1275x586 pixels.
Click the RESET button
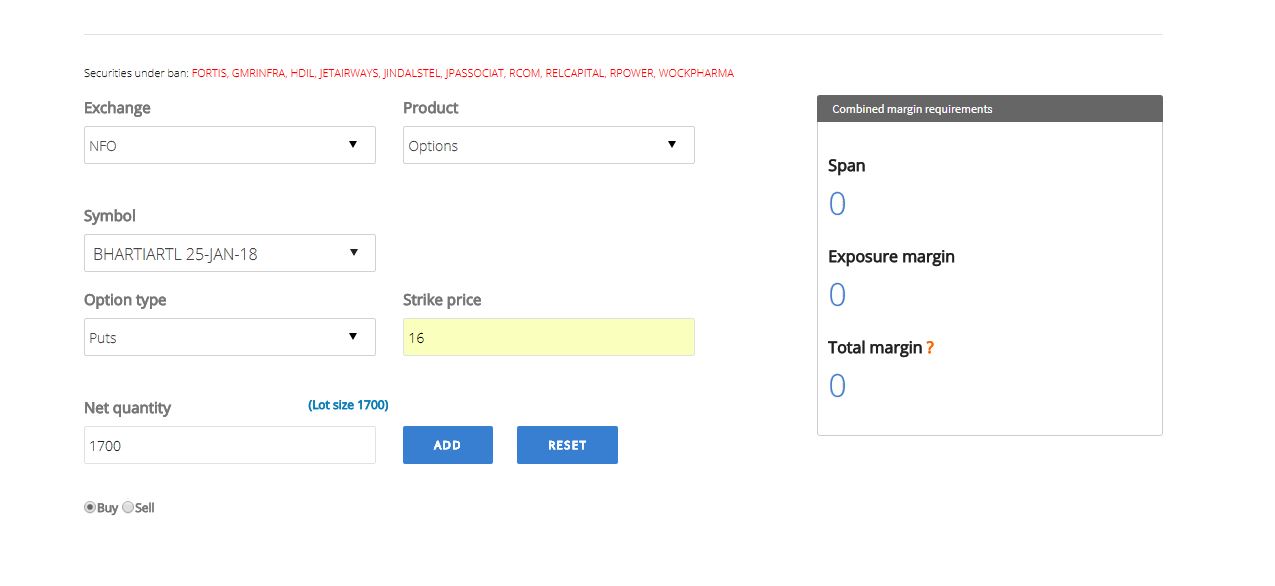pyautogui.click(x=567, y=445)
